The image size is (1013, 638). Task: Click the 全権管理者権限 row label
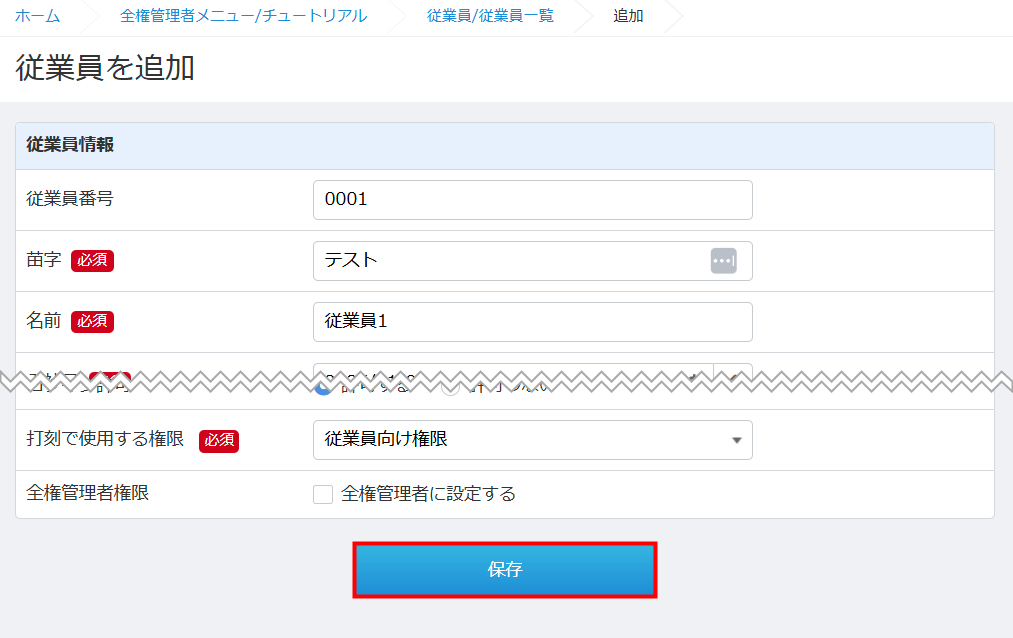[x=87, y=492]
